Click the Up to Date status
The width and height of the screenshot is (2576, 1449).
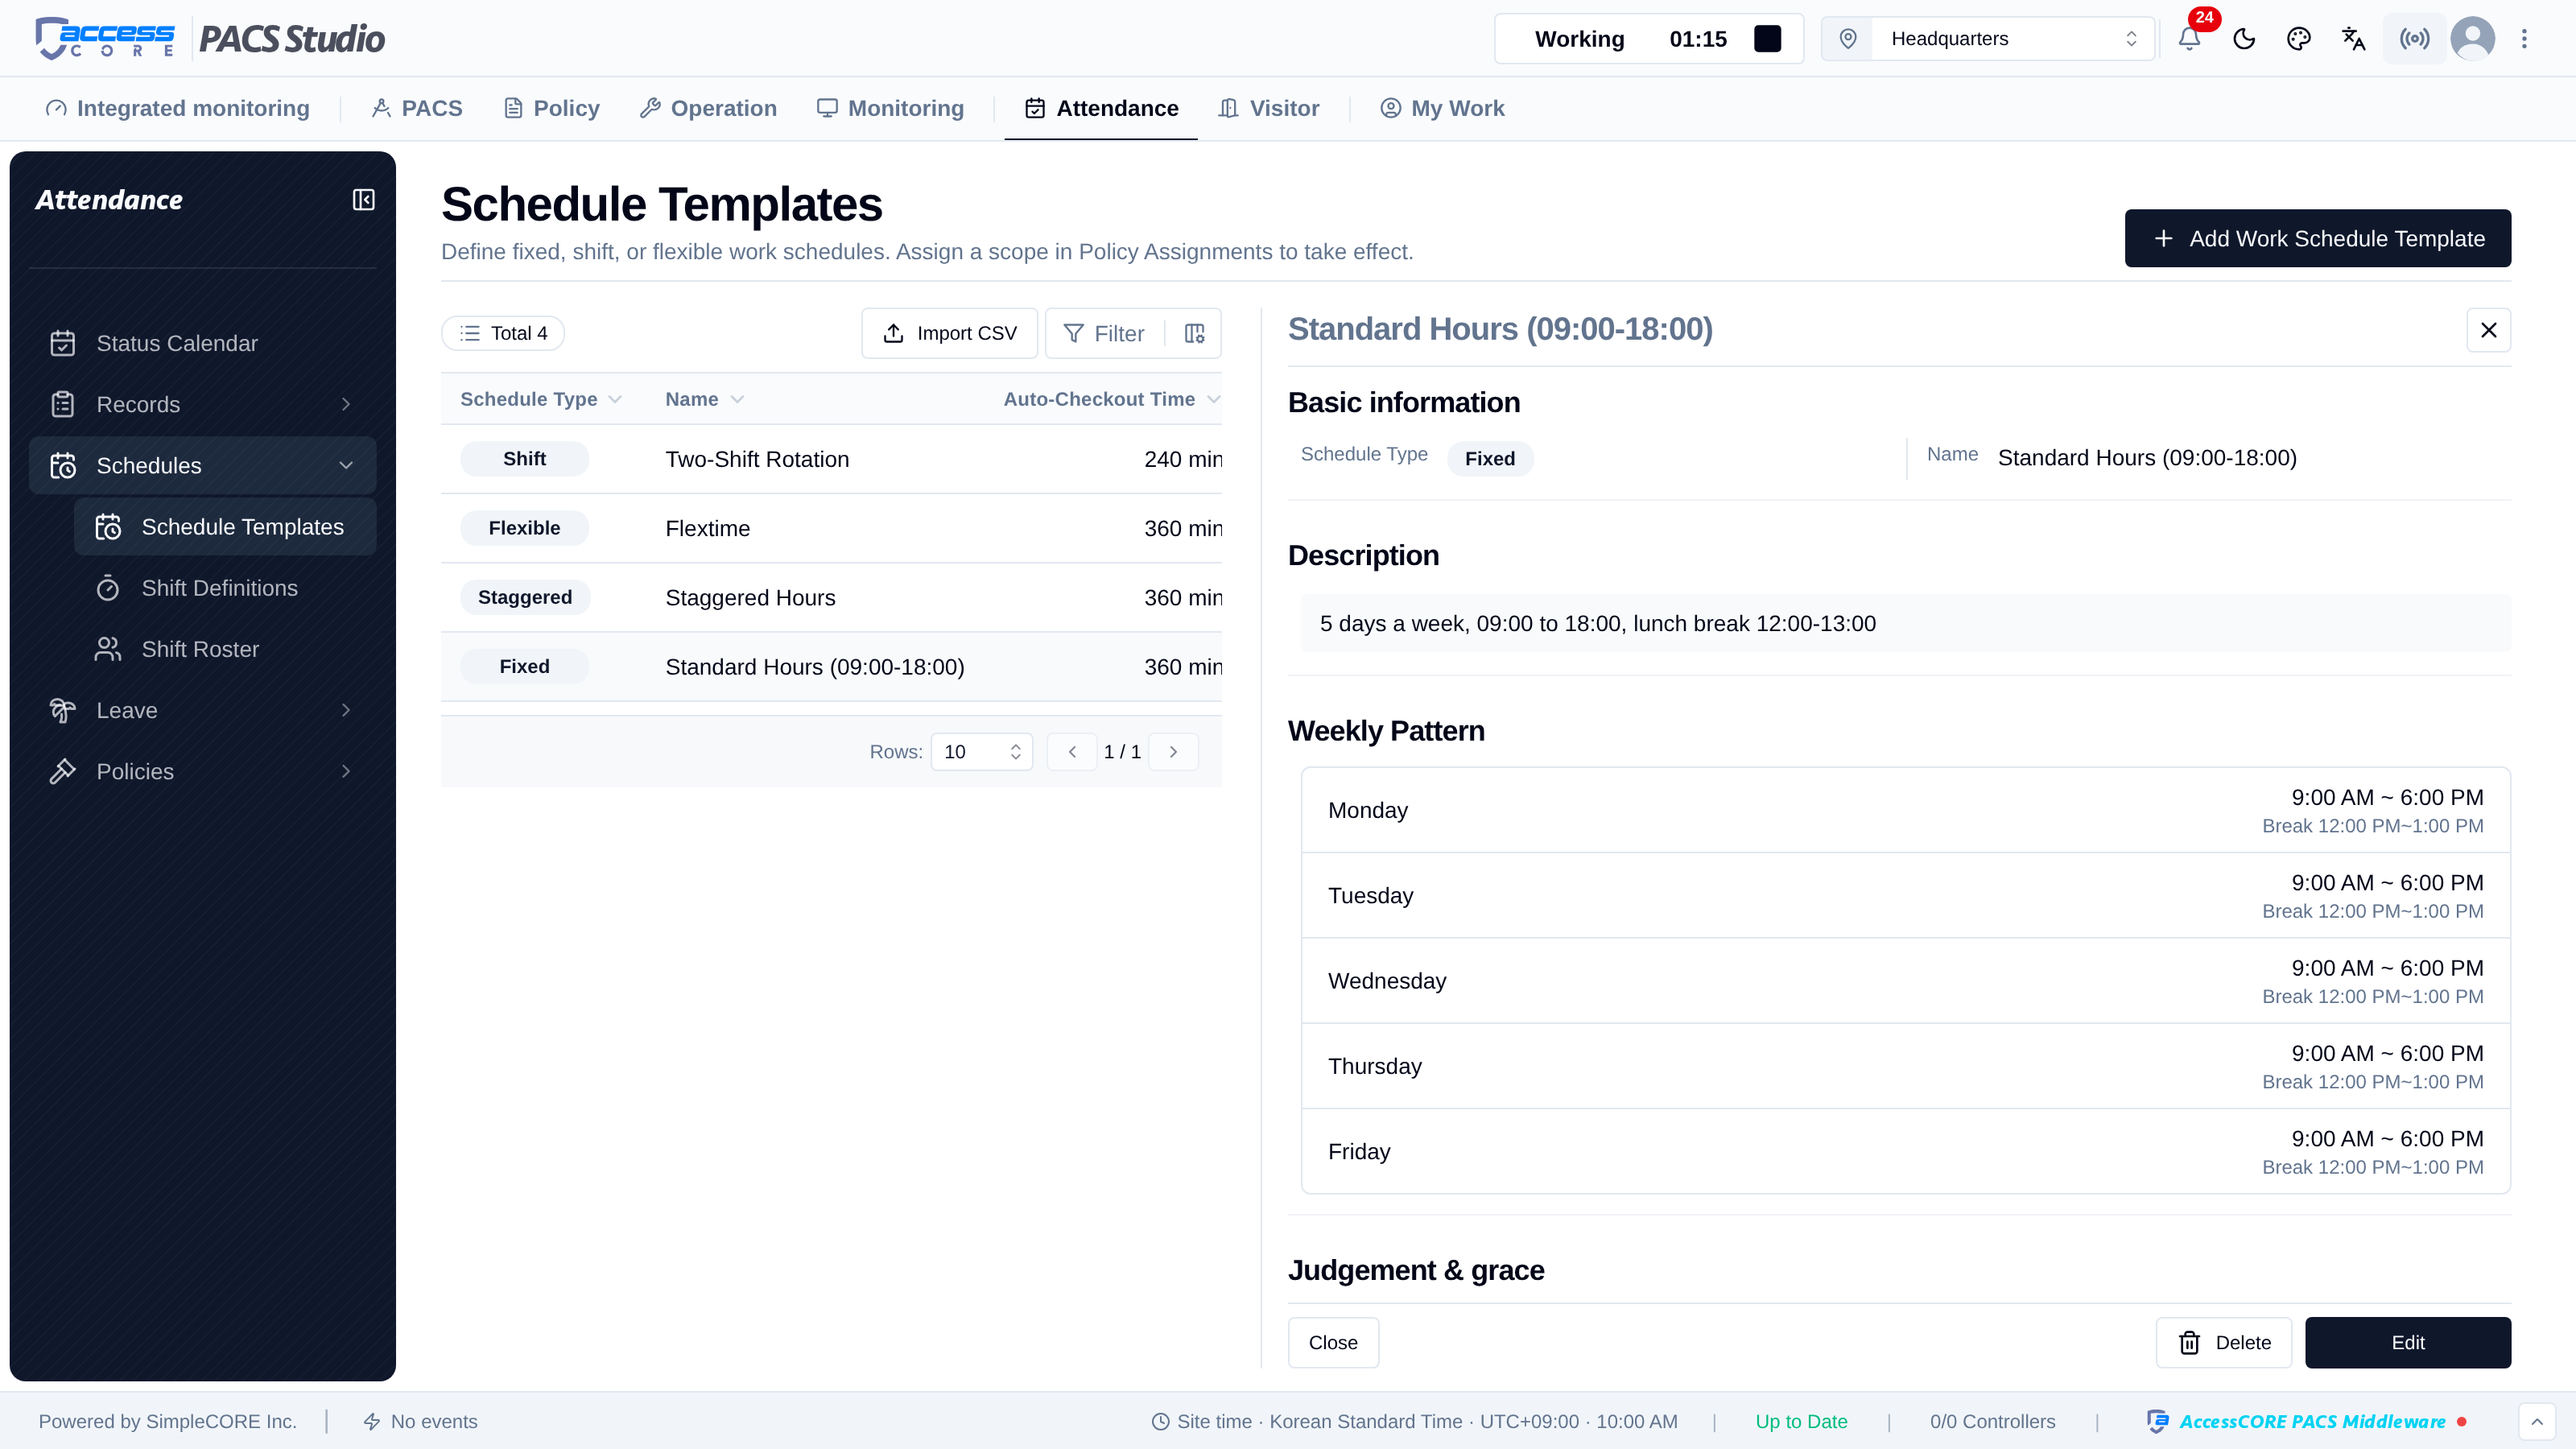1801,1421
